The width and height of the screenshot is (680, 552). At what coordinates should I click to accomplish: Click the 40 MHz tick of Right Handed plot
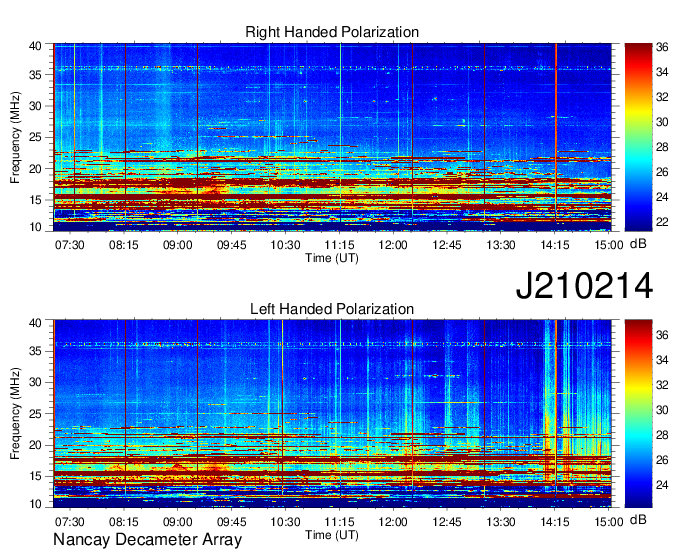35,46
